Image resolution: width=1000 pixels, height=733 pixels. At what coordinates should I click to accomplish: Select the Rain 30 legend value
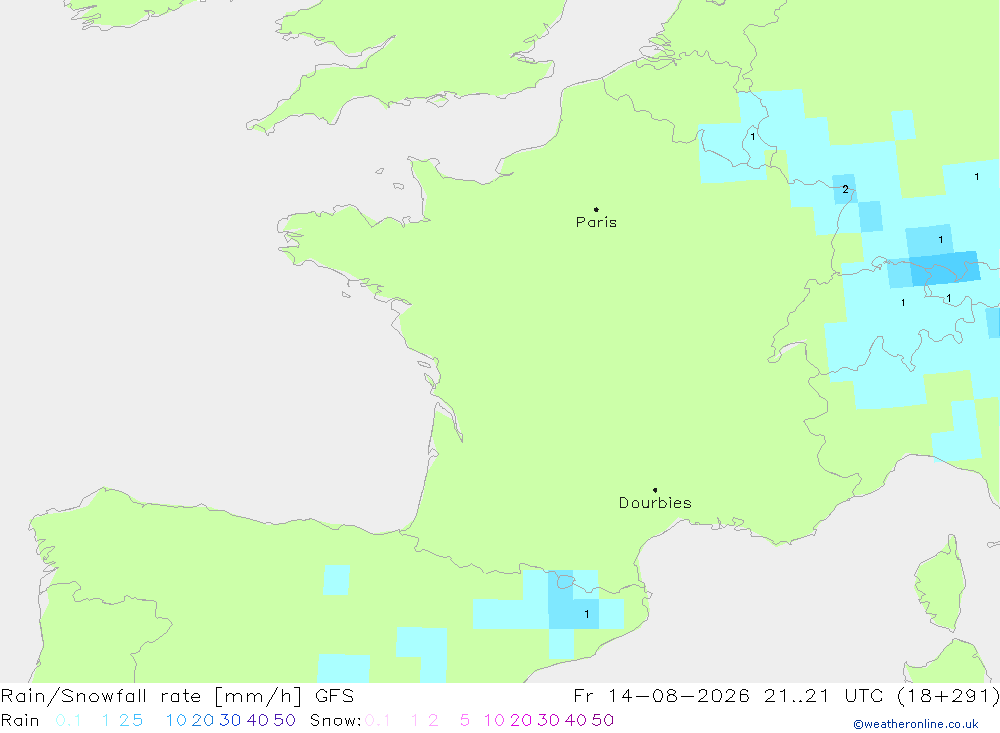(x=230, y=720)
